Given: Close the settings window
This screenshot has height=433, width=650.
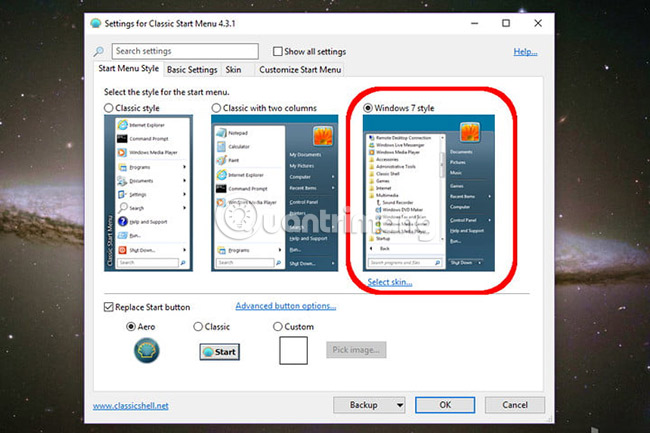Looking at the screenshot, I should tap(538, 23).
